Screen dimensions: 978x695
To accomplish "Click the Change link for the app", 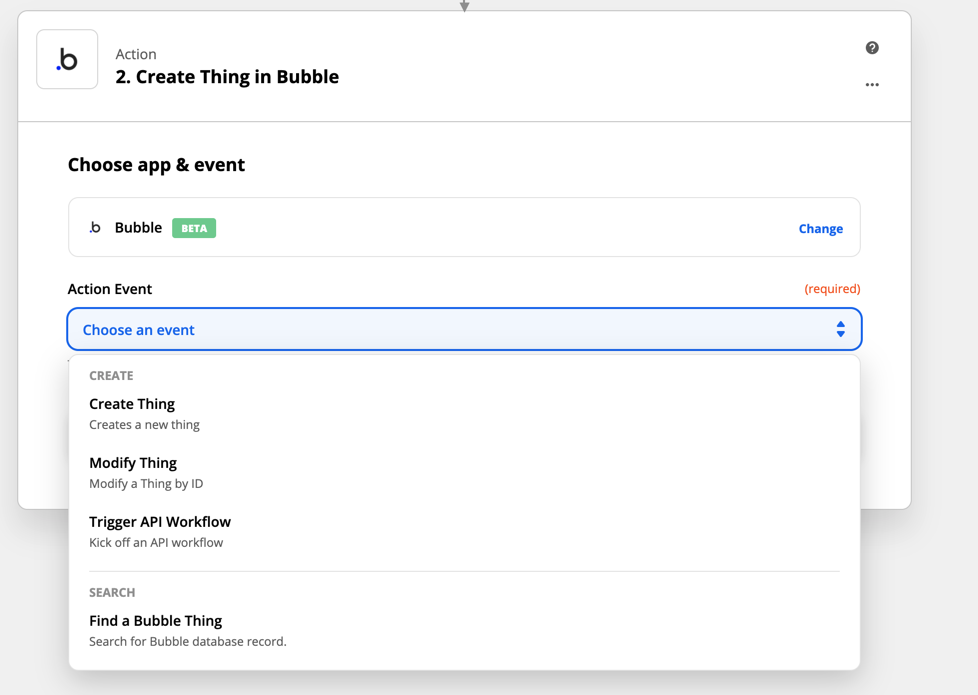I will click(821, 228).
